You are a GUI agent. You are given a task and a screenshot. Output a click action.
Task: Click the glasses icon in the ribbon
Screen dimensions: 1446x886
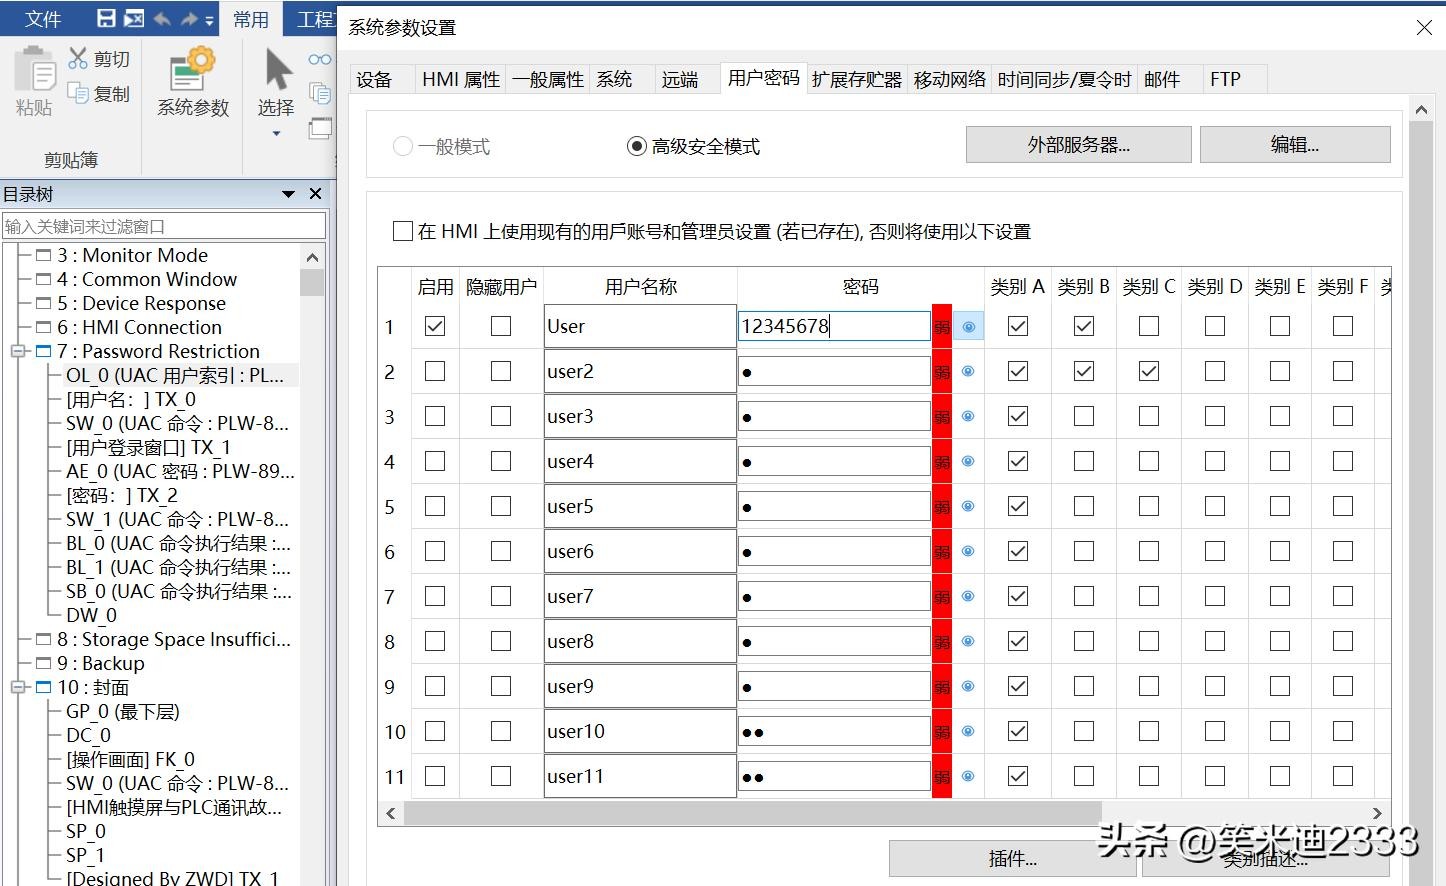point(319,60)
